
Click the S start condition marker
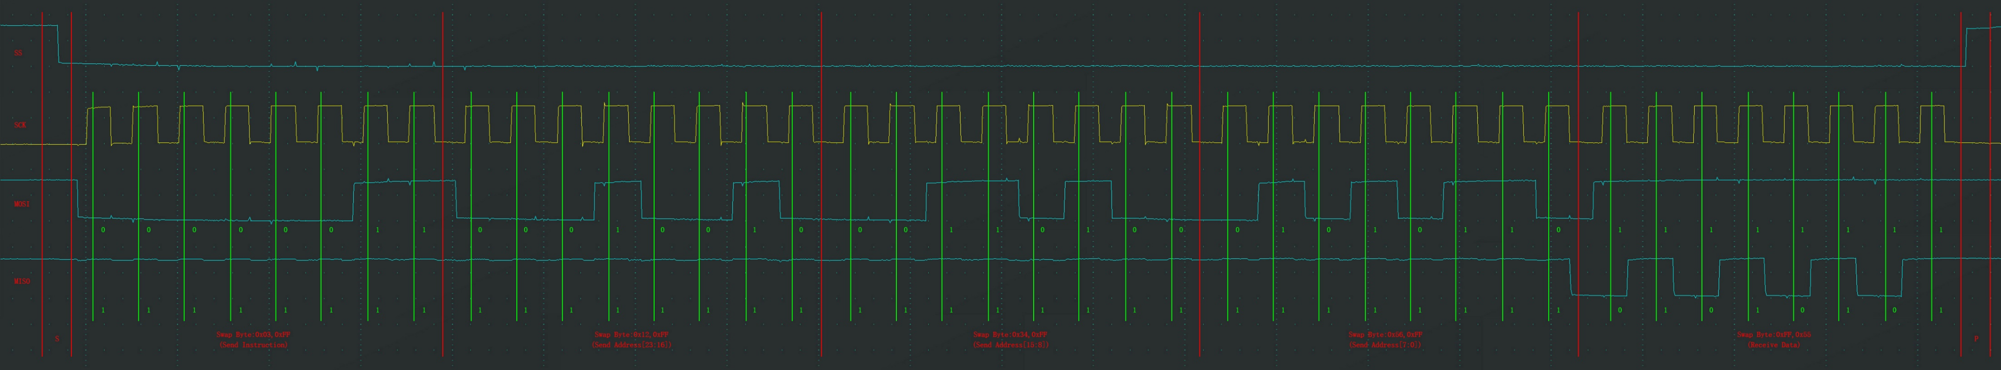57,339
